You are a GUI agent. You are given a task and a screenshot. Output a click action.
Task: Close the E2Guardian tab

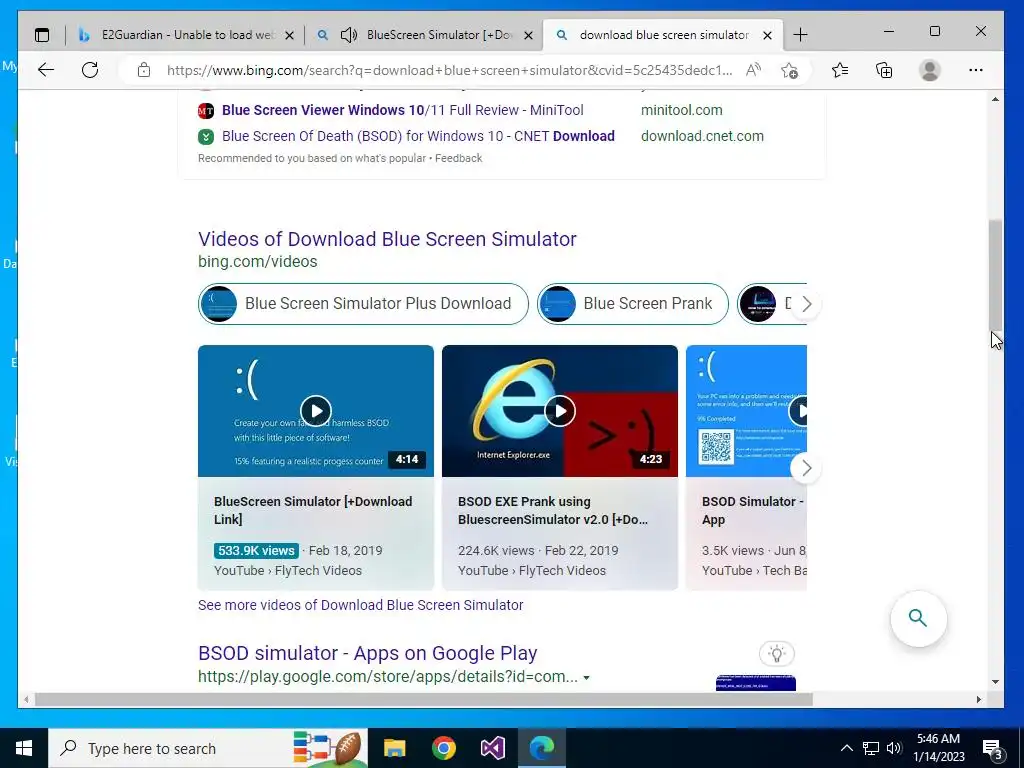pos(290,35)
